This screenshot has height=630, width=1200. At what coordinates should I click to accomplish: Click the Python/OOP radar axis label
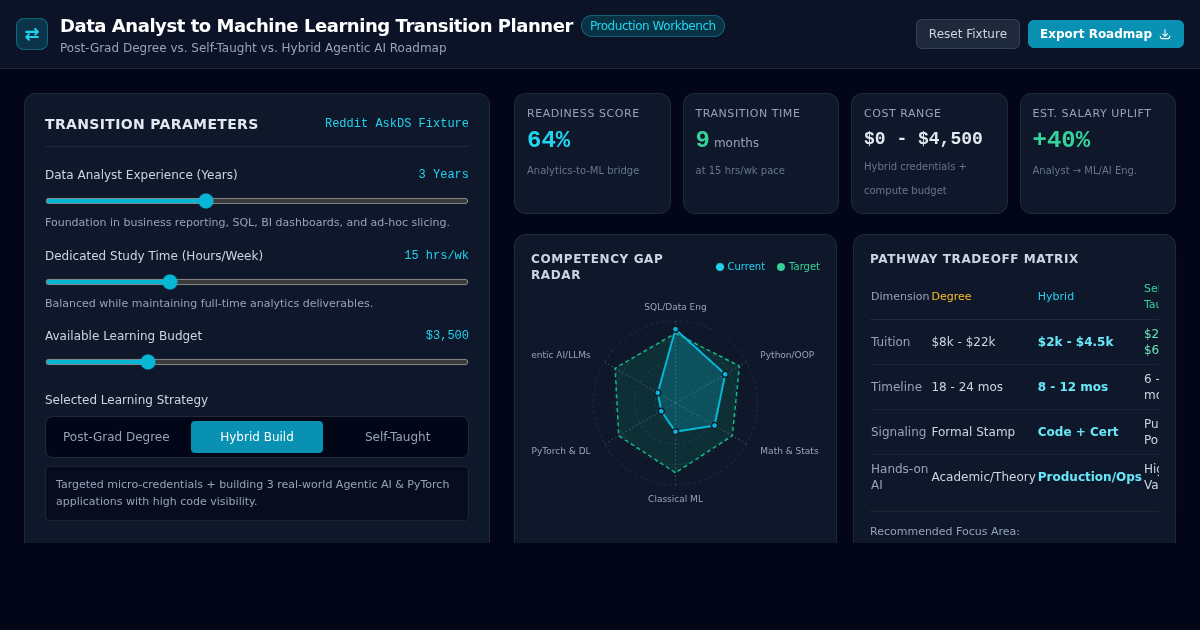point(787,355)
